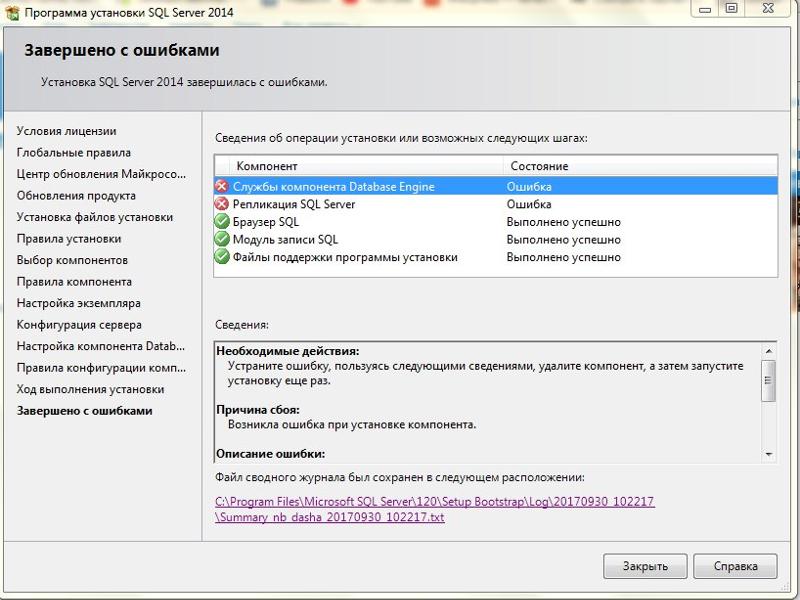The image size is (800, 600).
Task: Click error icon beside Репликация SQL Server
Action: pos(221,204)
